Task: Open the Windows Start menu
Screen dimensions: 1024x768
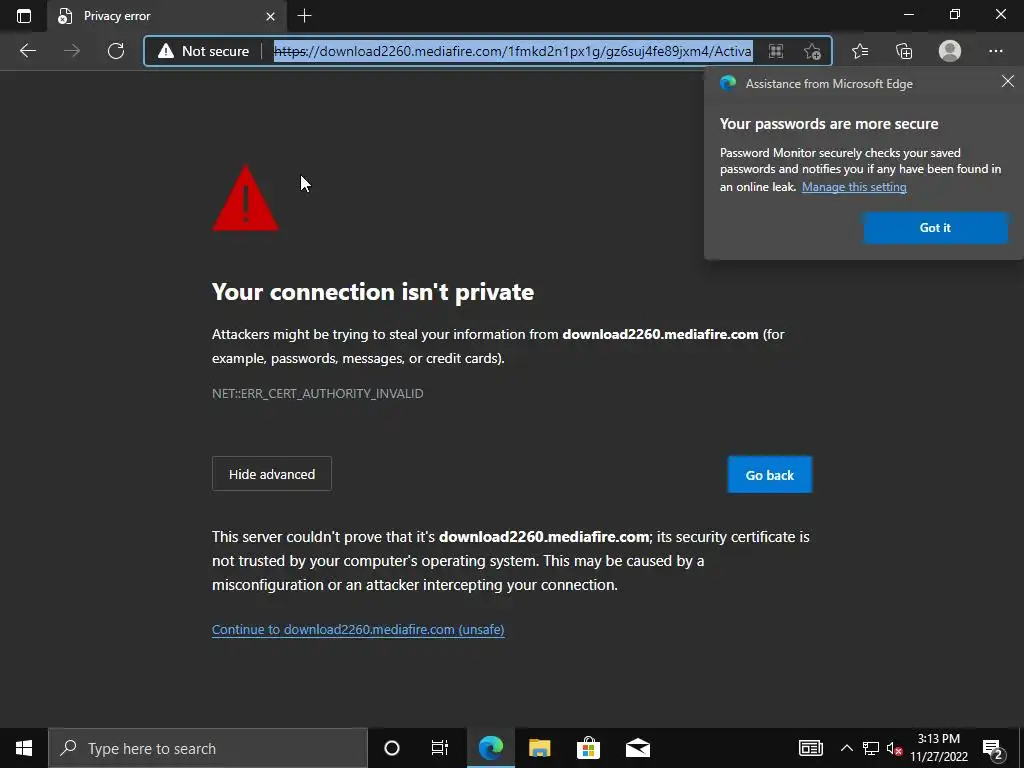Action: pyautogui.click(x=24, y=748)
